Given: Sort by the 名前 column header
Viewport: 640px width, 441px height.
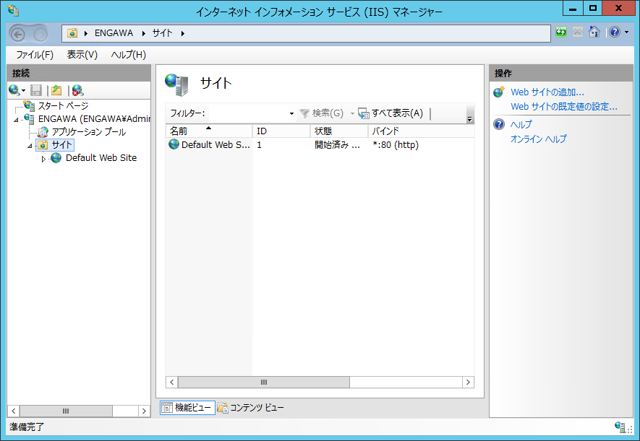Looking at the screenshot, I should 209,131.
